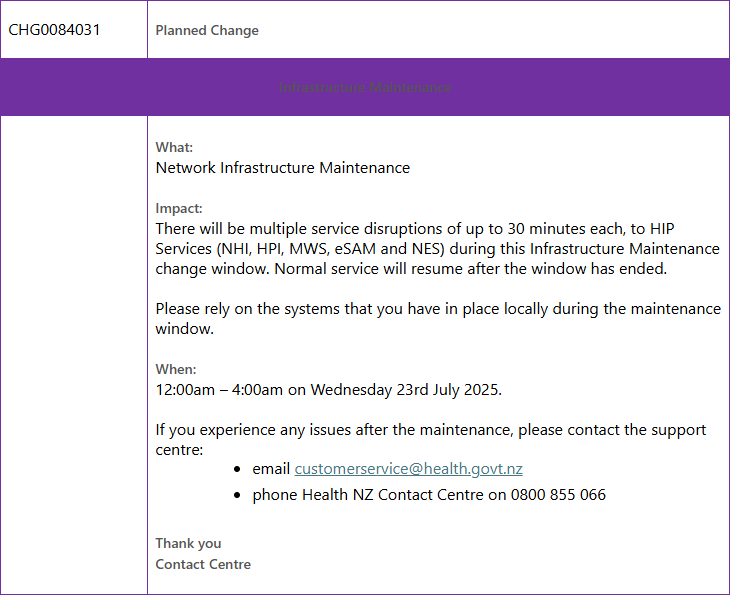730x595 pixels.
Task: Click the sentence about relying on local systems
Action: click(x=438, y=318)
